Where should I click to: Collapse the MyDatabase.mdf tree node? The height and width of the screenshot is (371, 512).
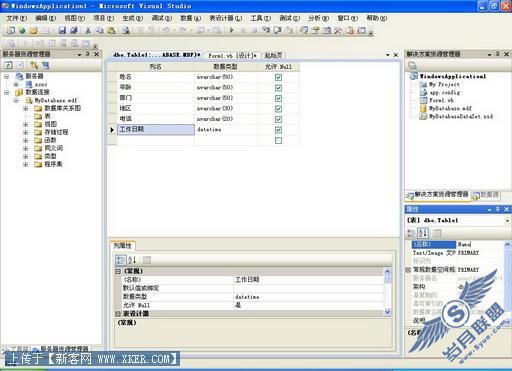[16, 100]
